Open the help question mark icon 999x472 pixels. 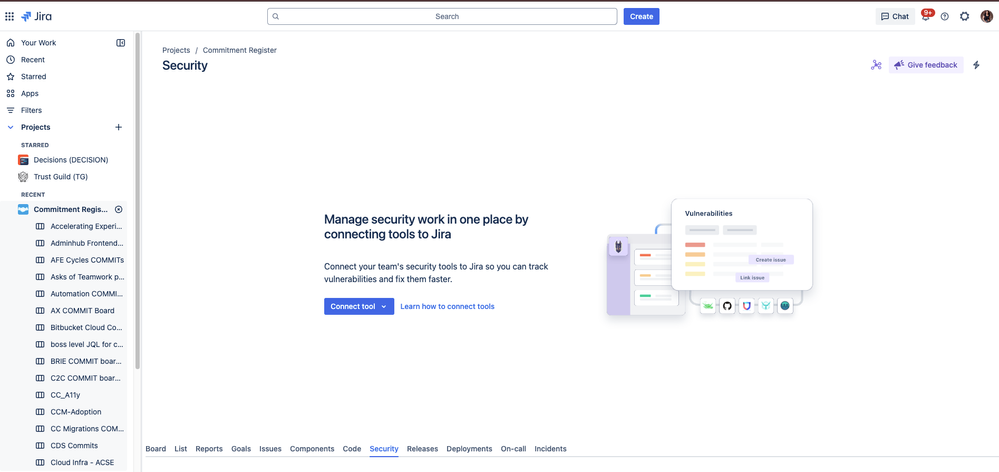click(945, 17)
